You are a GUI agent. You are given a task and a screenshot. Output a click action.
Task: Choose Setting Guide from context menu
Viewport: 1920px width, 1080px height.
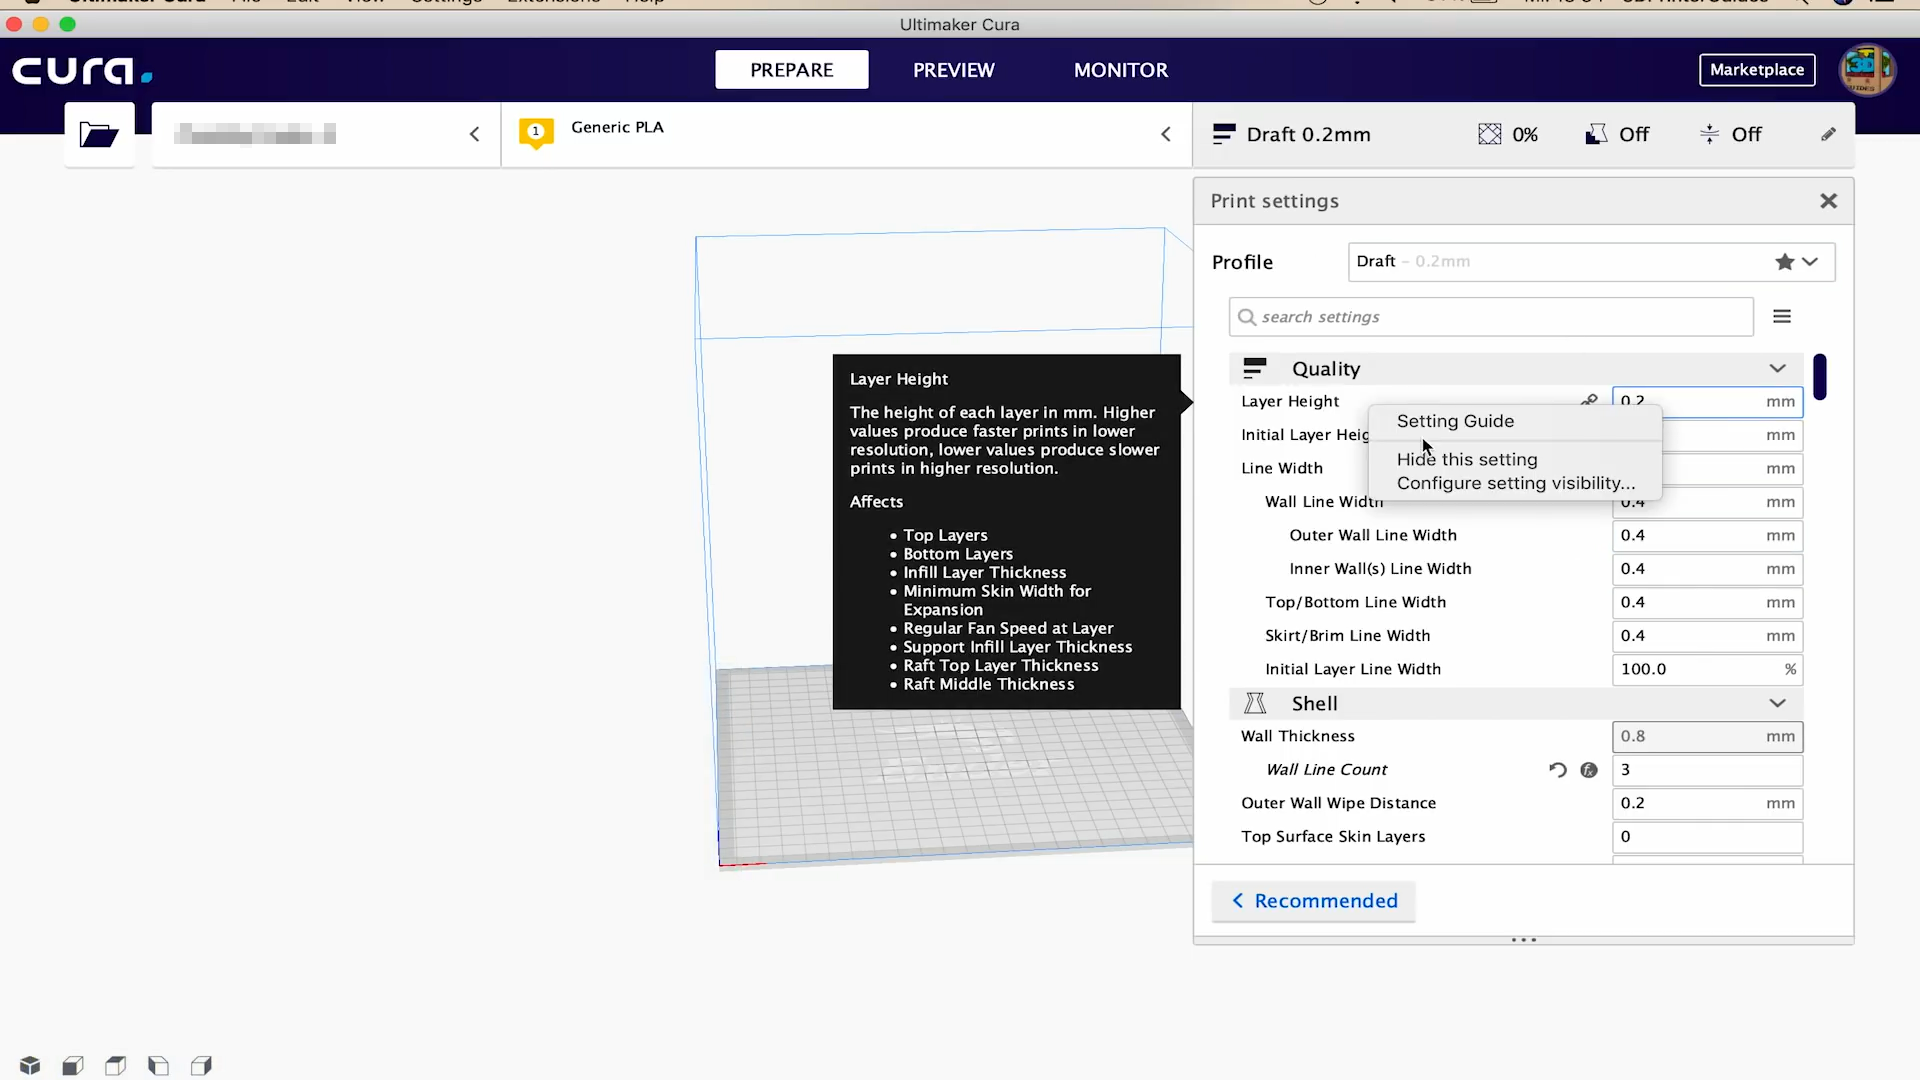(x=1455, y=421)
